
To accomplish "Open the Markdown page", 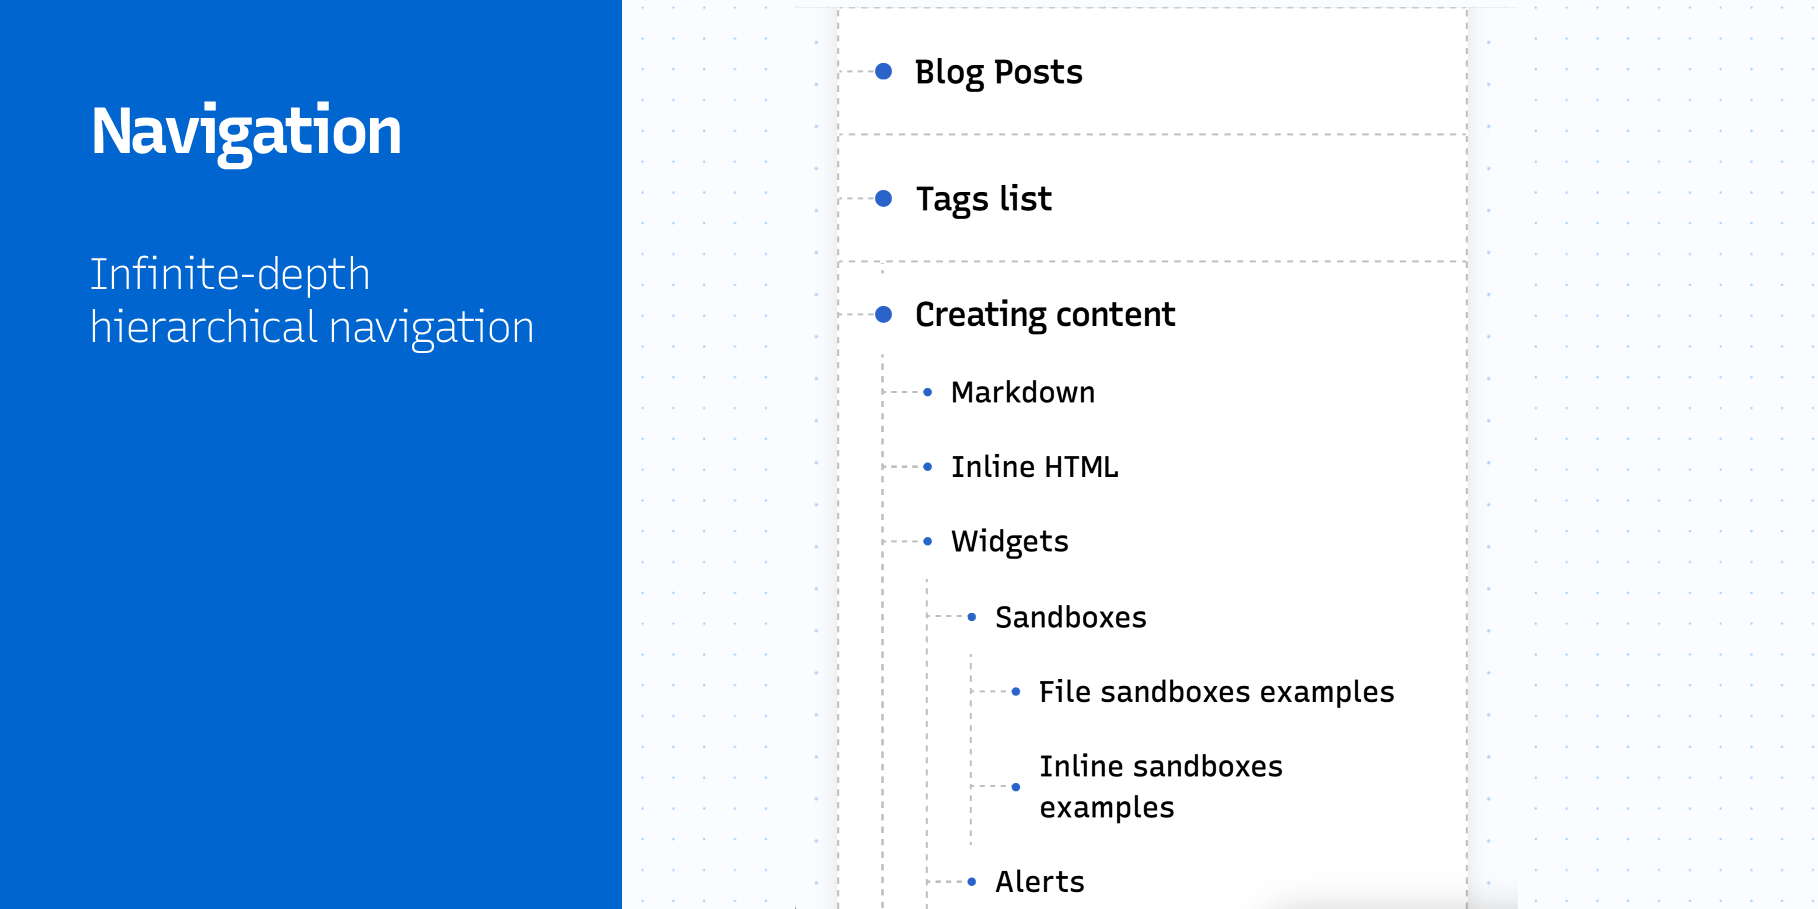I will pyautogui.click(x=1022, y=392).
